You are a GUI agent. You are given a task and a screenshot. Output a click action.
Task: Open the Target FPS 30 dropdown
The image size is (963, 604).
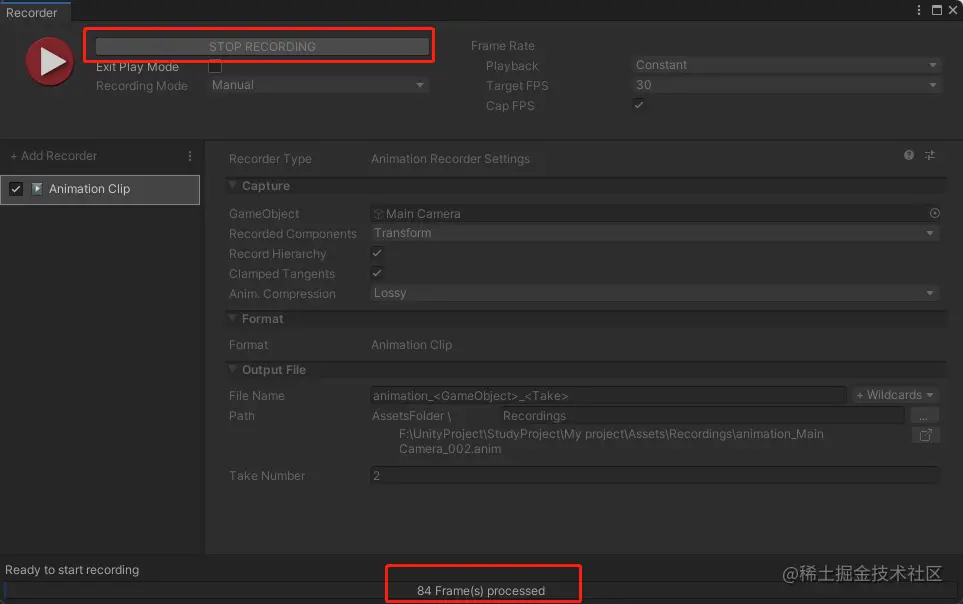[786, 85]
